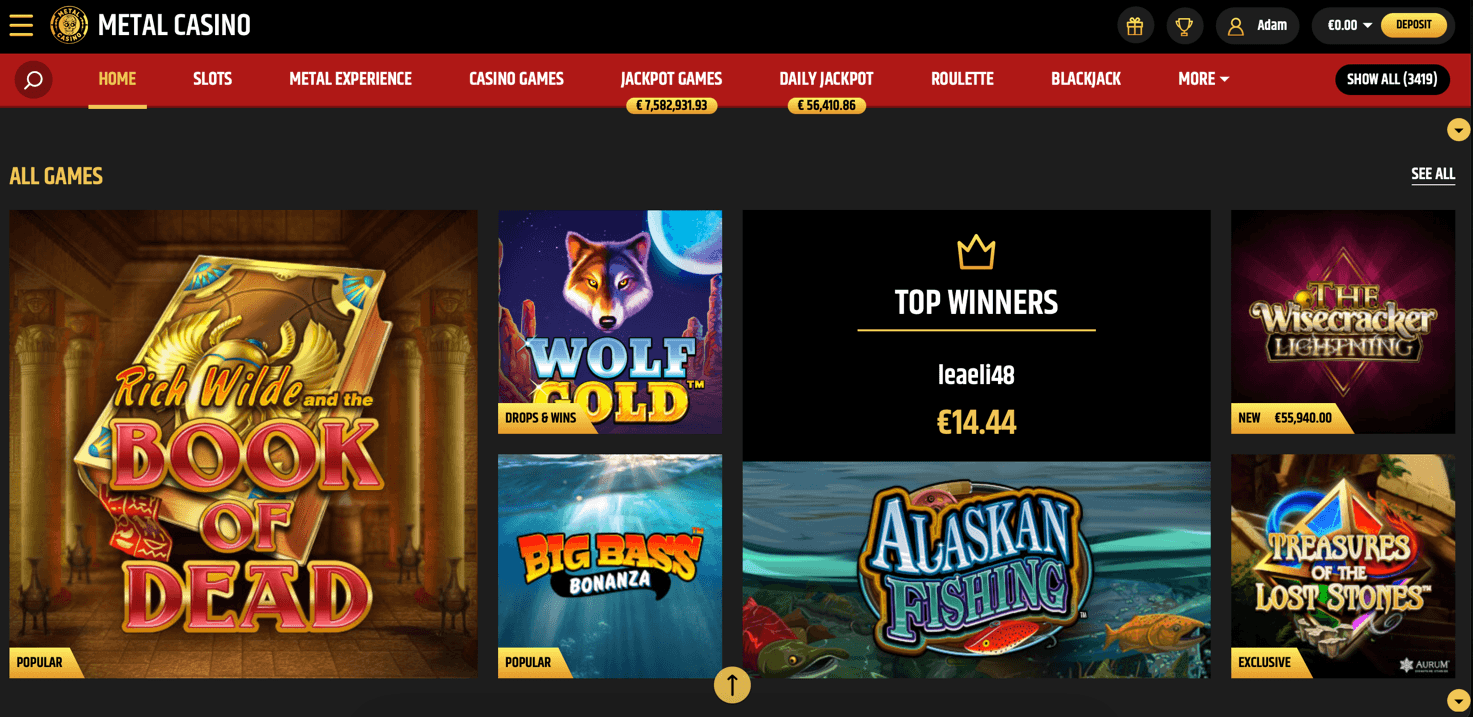Select the Roulette tab

[x=962, y=79]
